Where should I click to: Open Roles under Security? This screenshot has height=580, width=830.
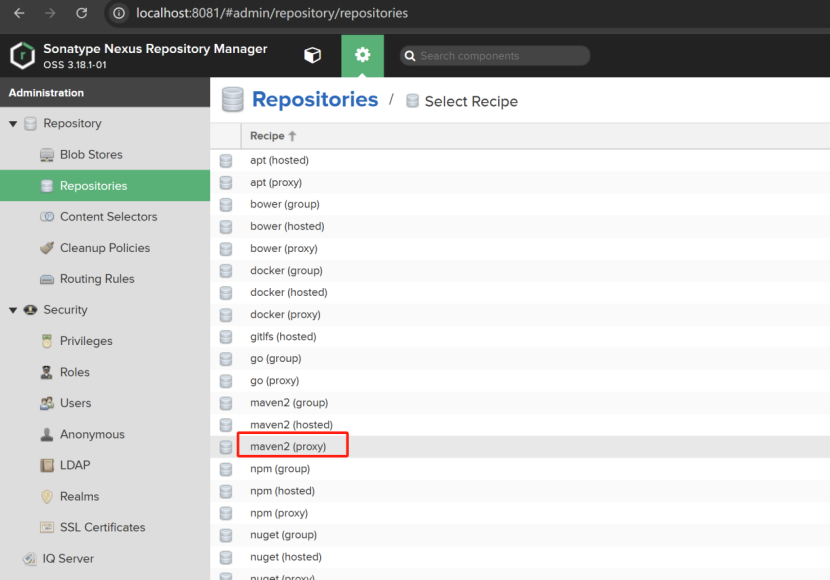(x=75, y=372)
